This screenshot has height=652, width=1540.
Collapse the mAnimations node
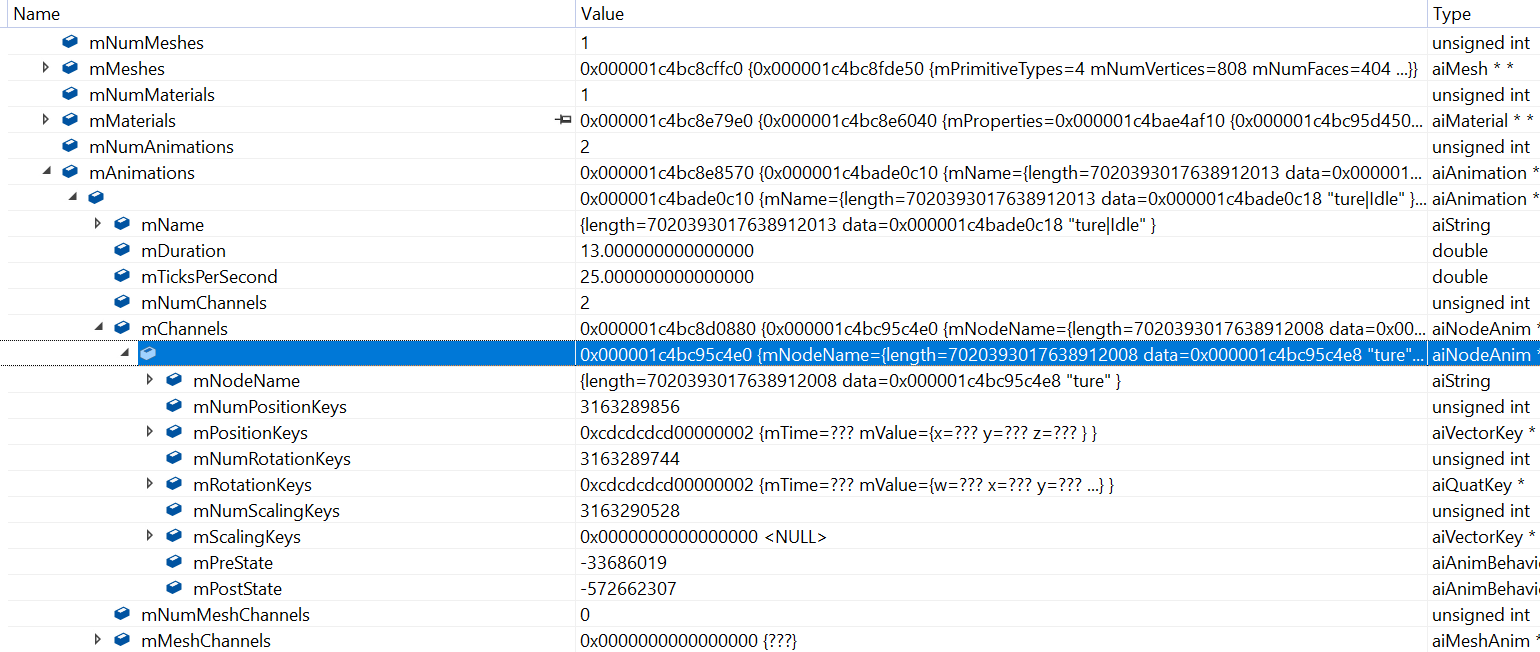pyautogui.click(x=45, y=172)
